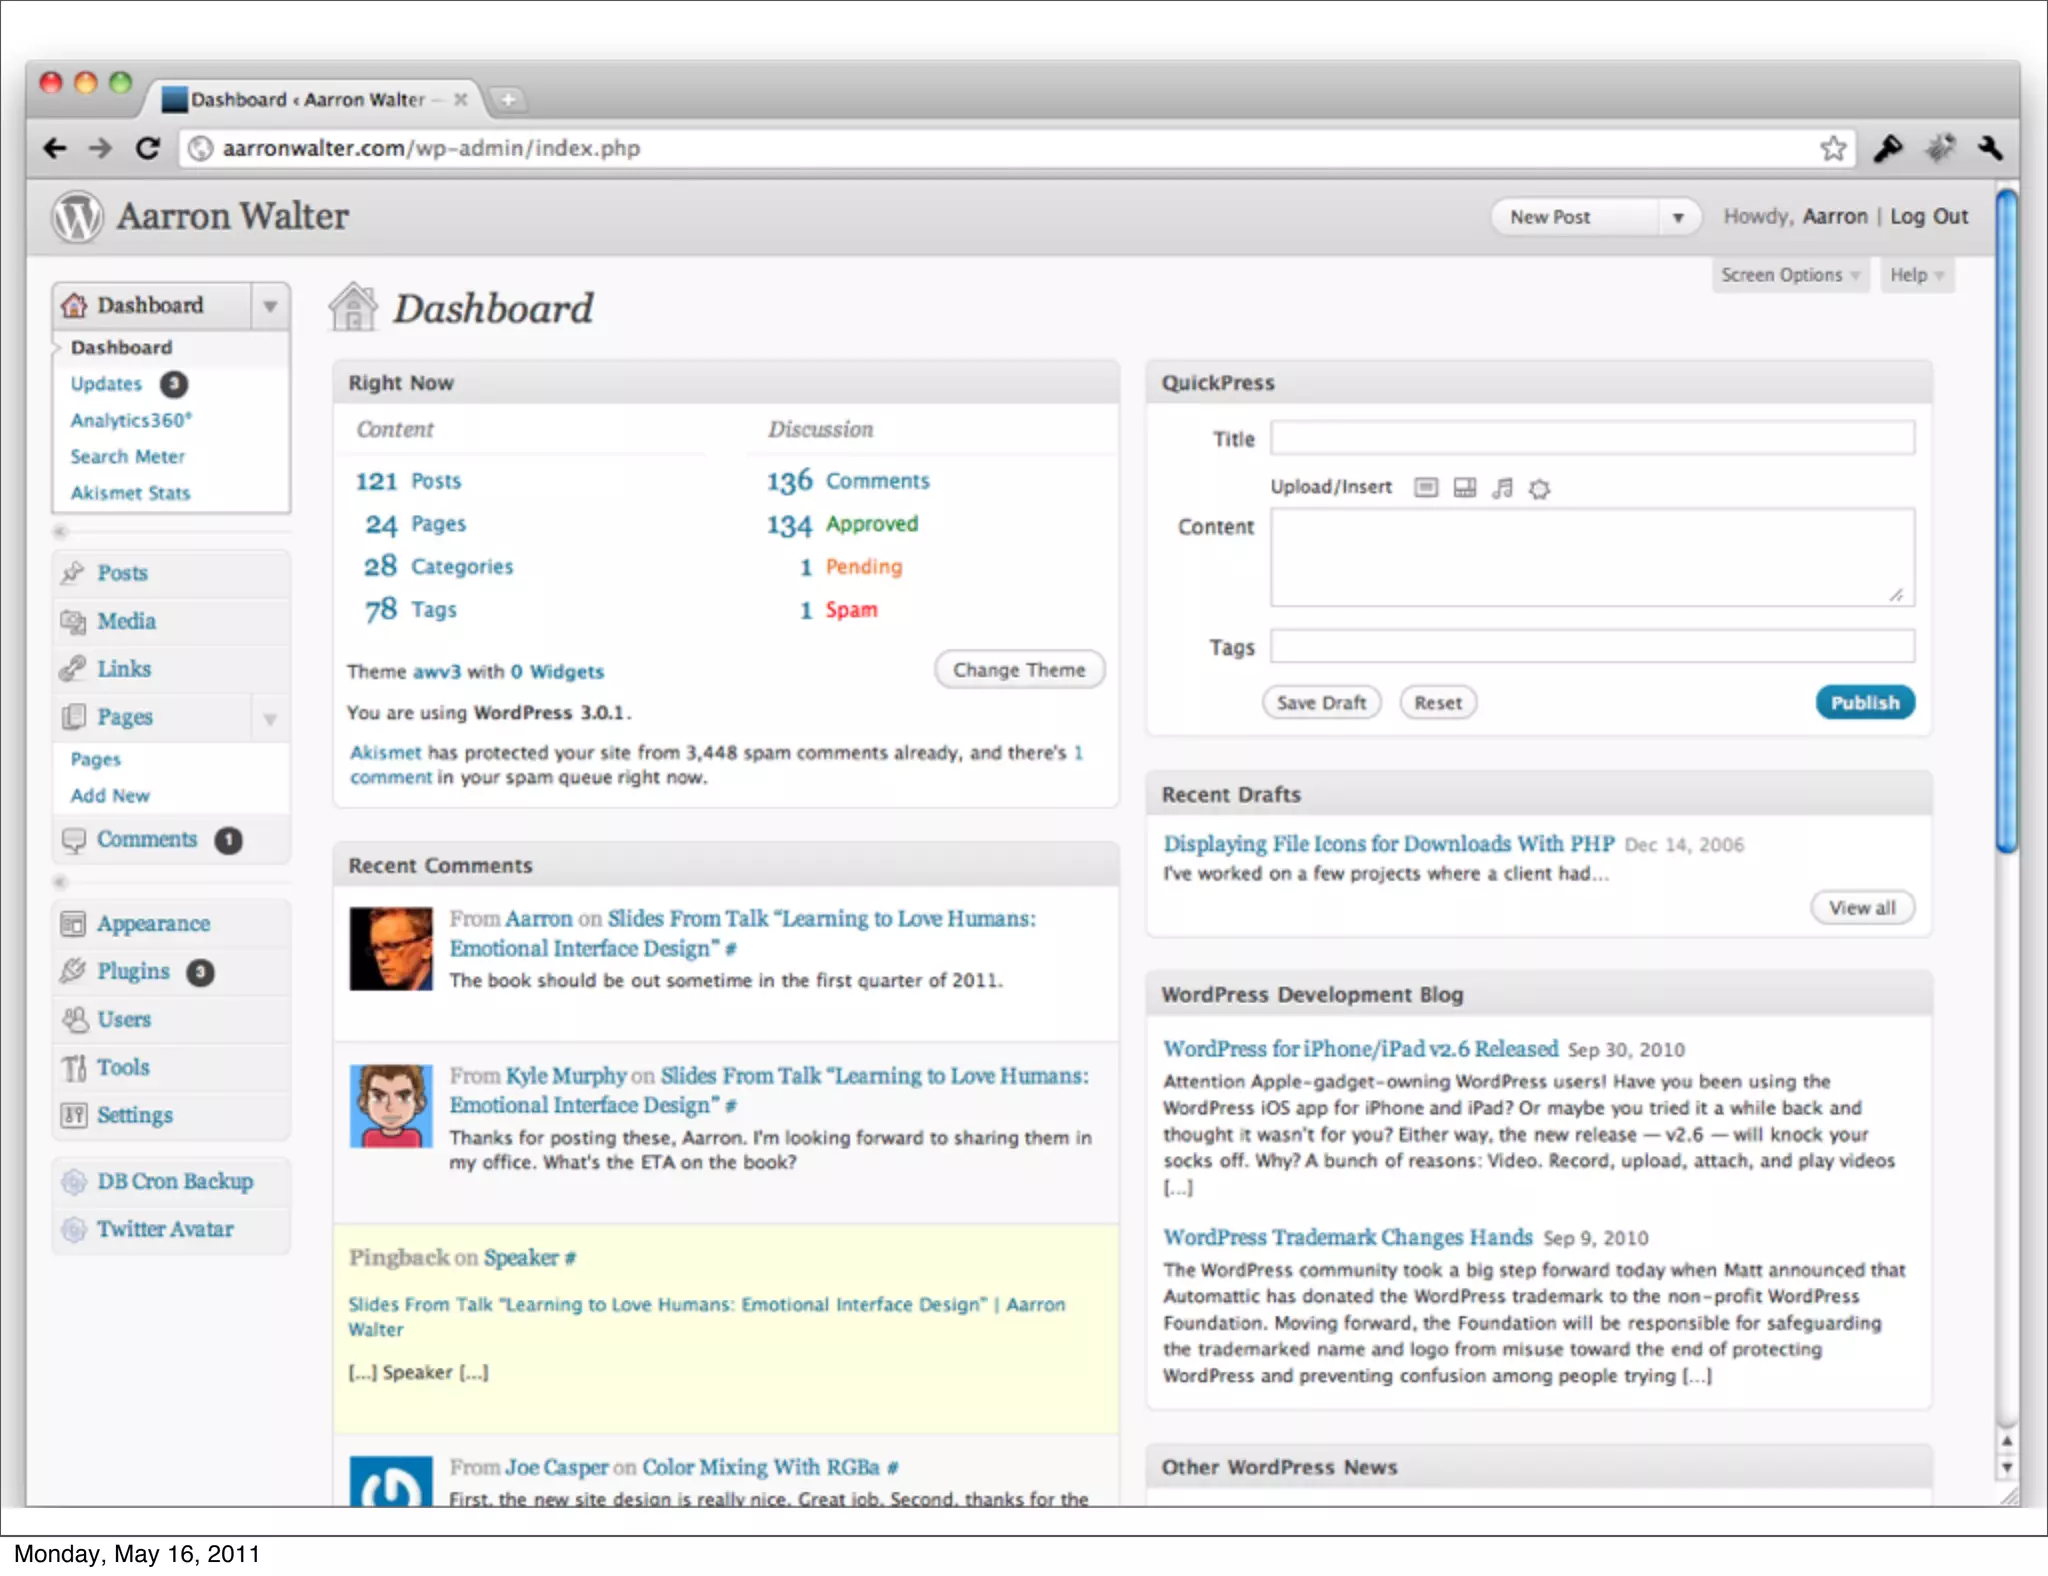Reload the page in browser toolbar
The width and height of the screenshot is (2048, 1576).
(148, 148)
